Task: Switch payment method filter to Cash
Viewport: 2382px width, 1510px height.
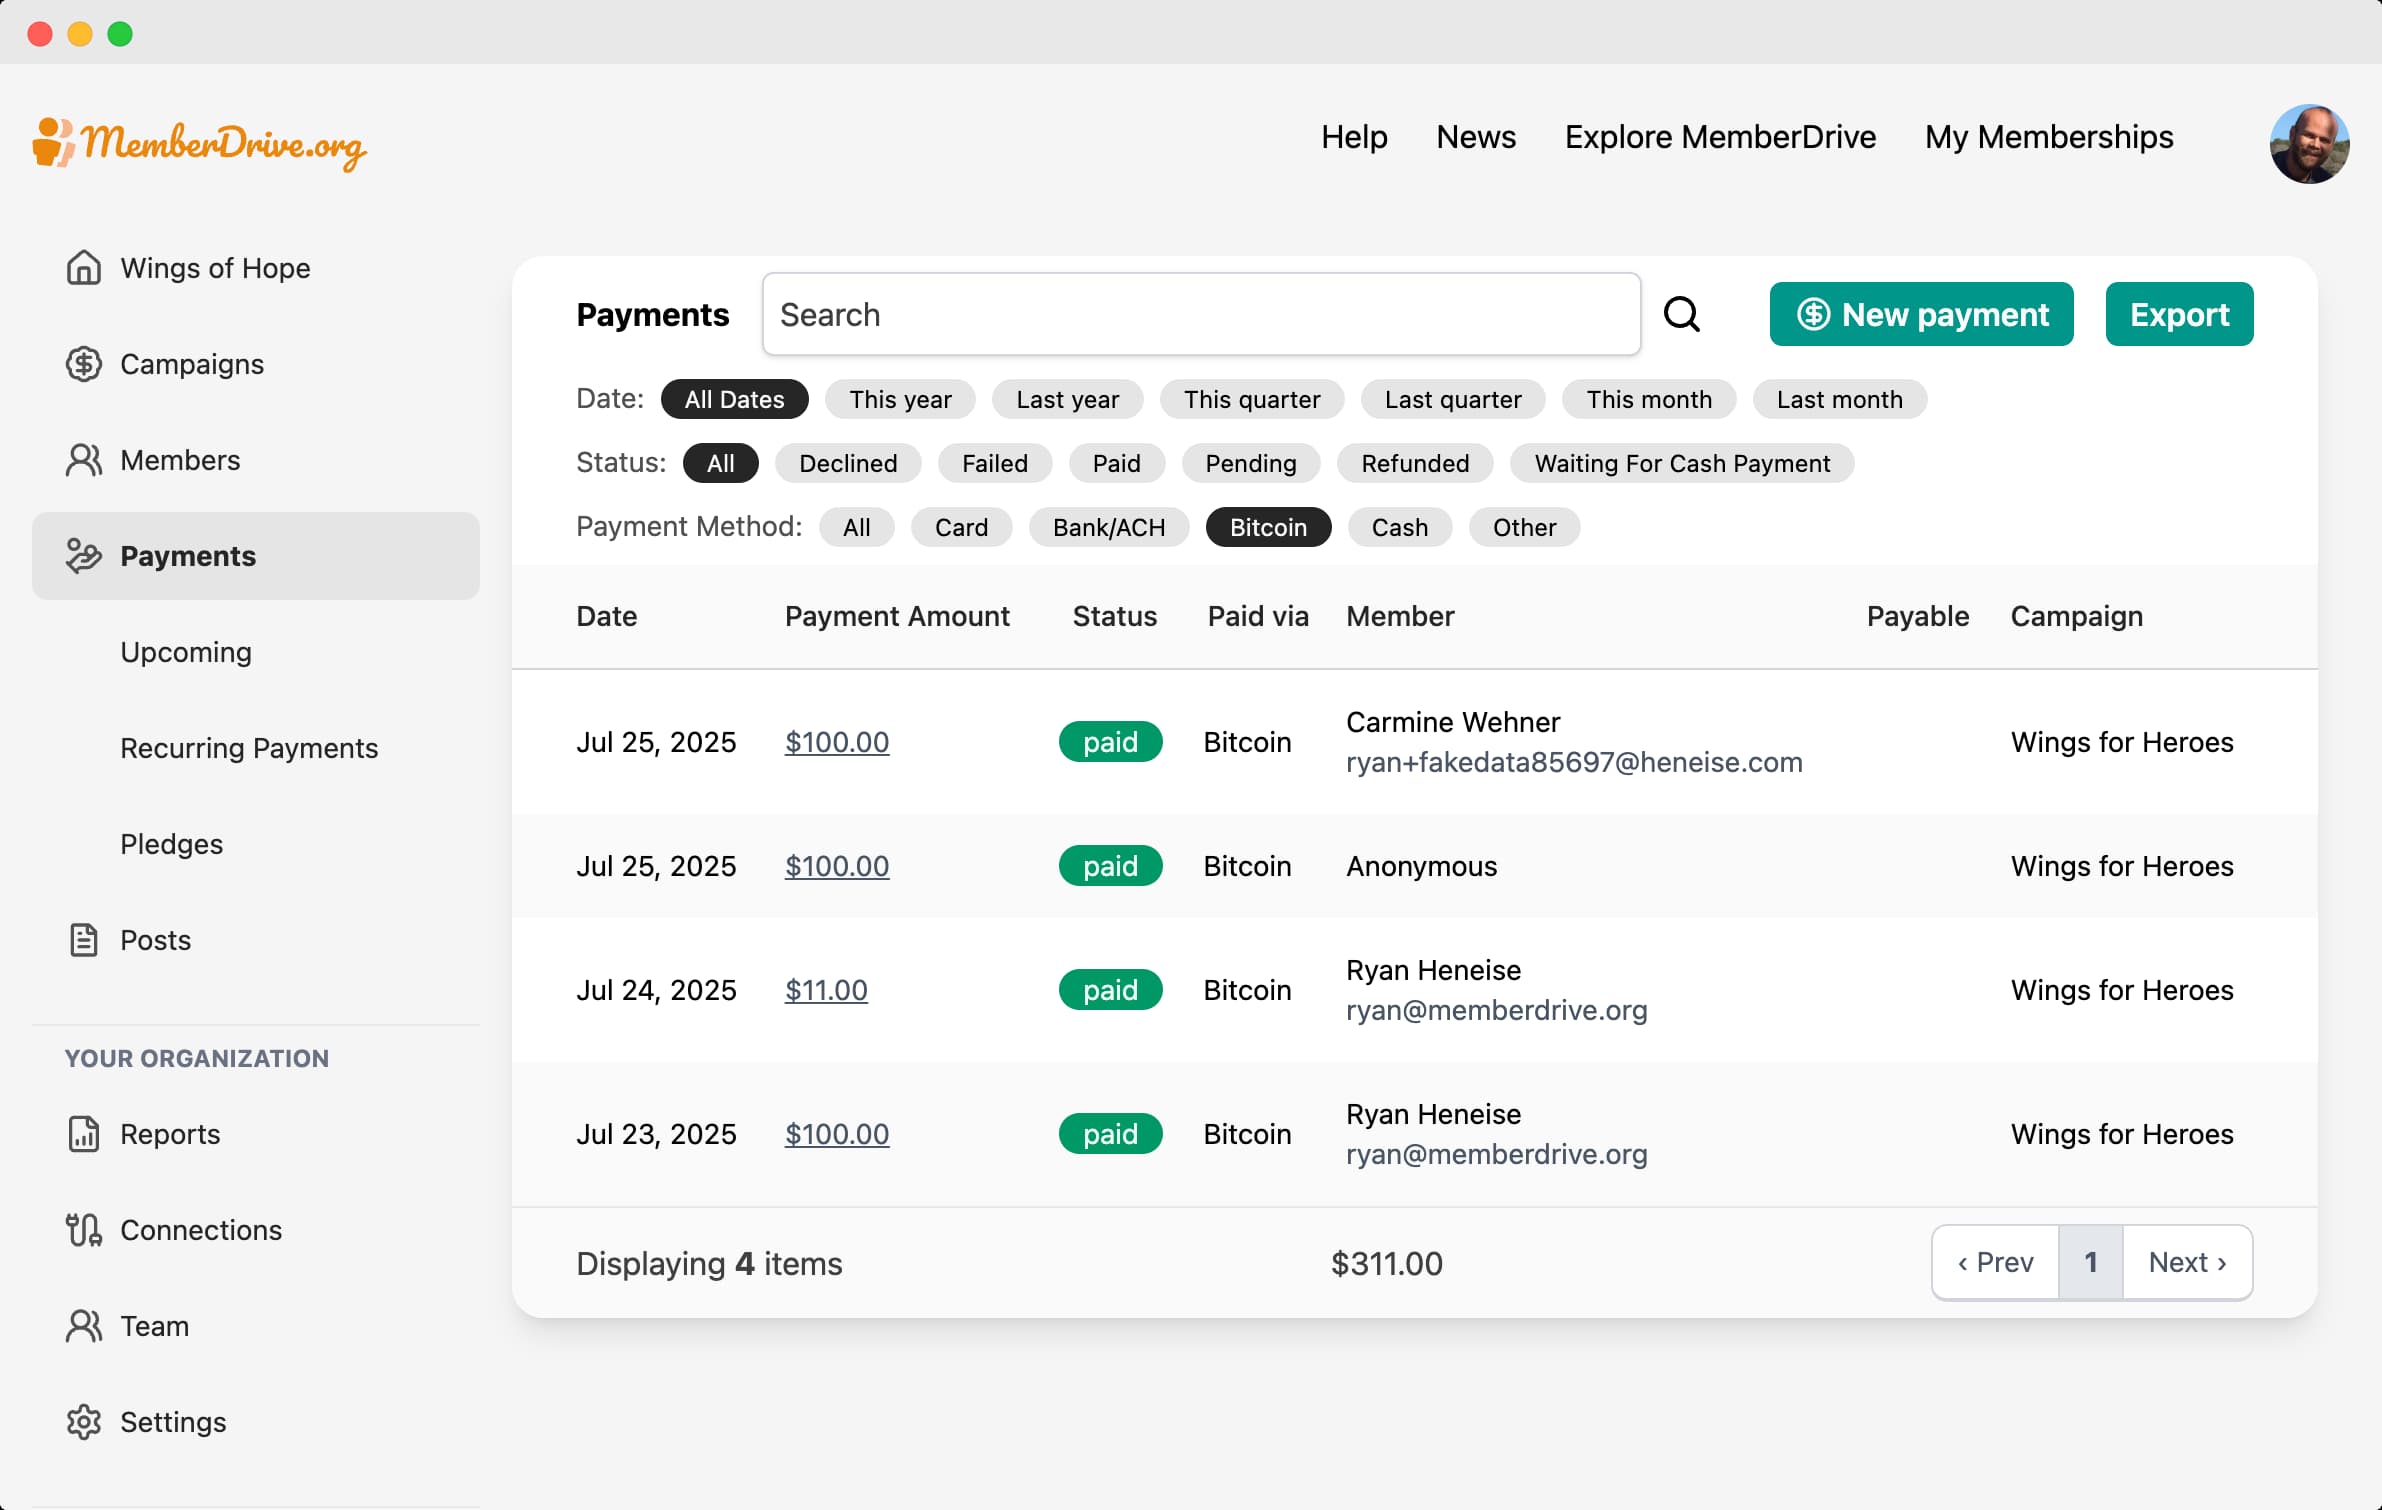Action: point(1400,527)
